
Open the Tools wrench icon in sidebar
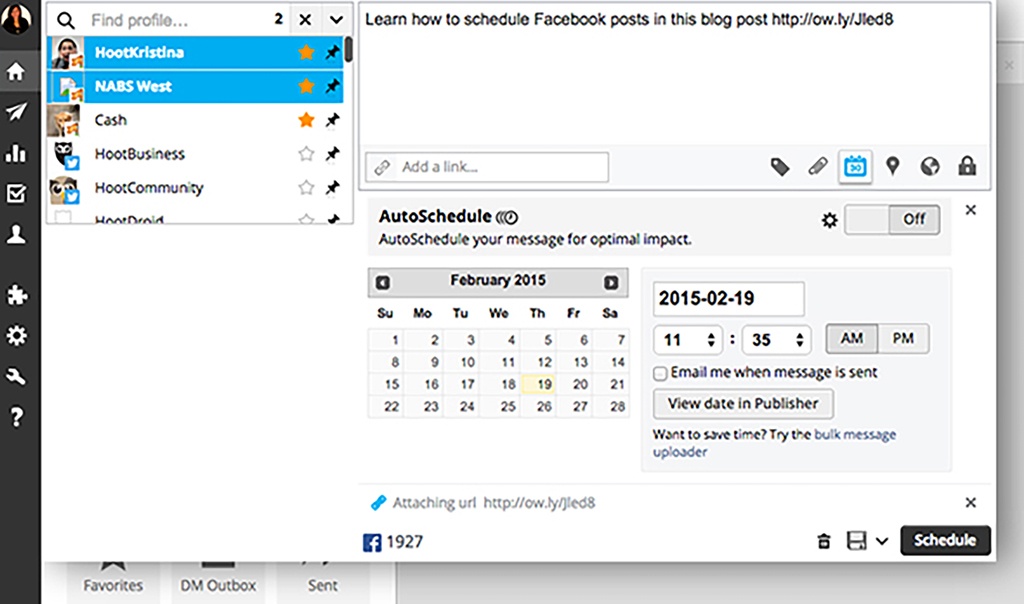click(16, 376)
